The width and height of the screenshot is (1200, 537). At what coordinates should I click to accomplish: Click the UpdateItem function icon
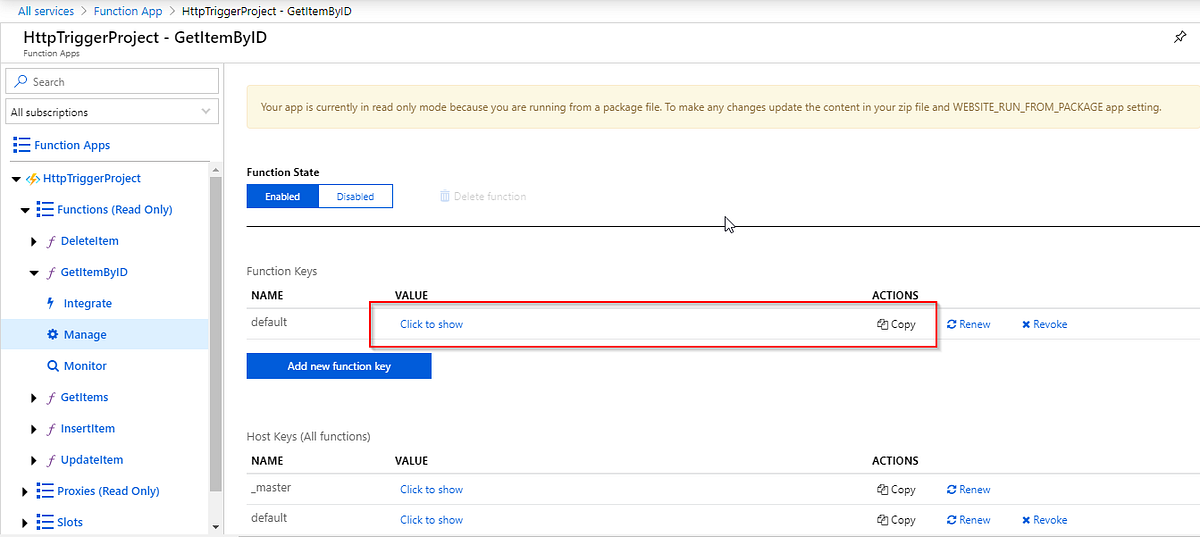51,460
